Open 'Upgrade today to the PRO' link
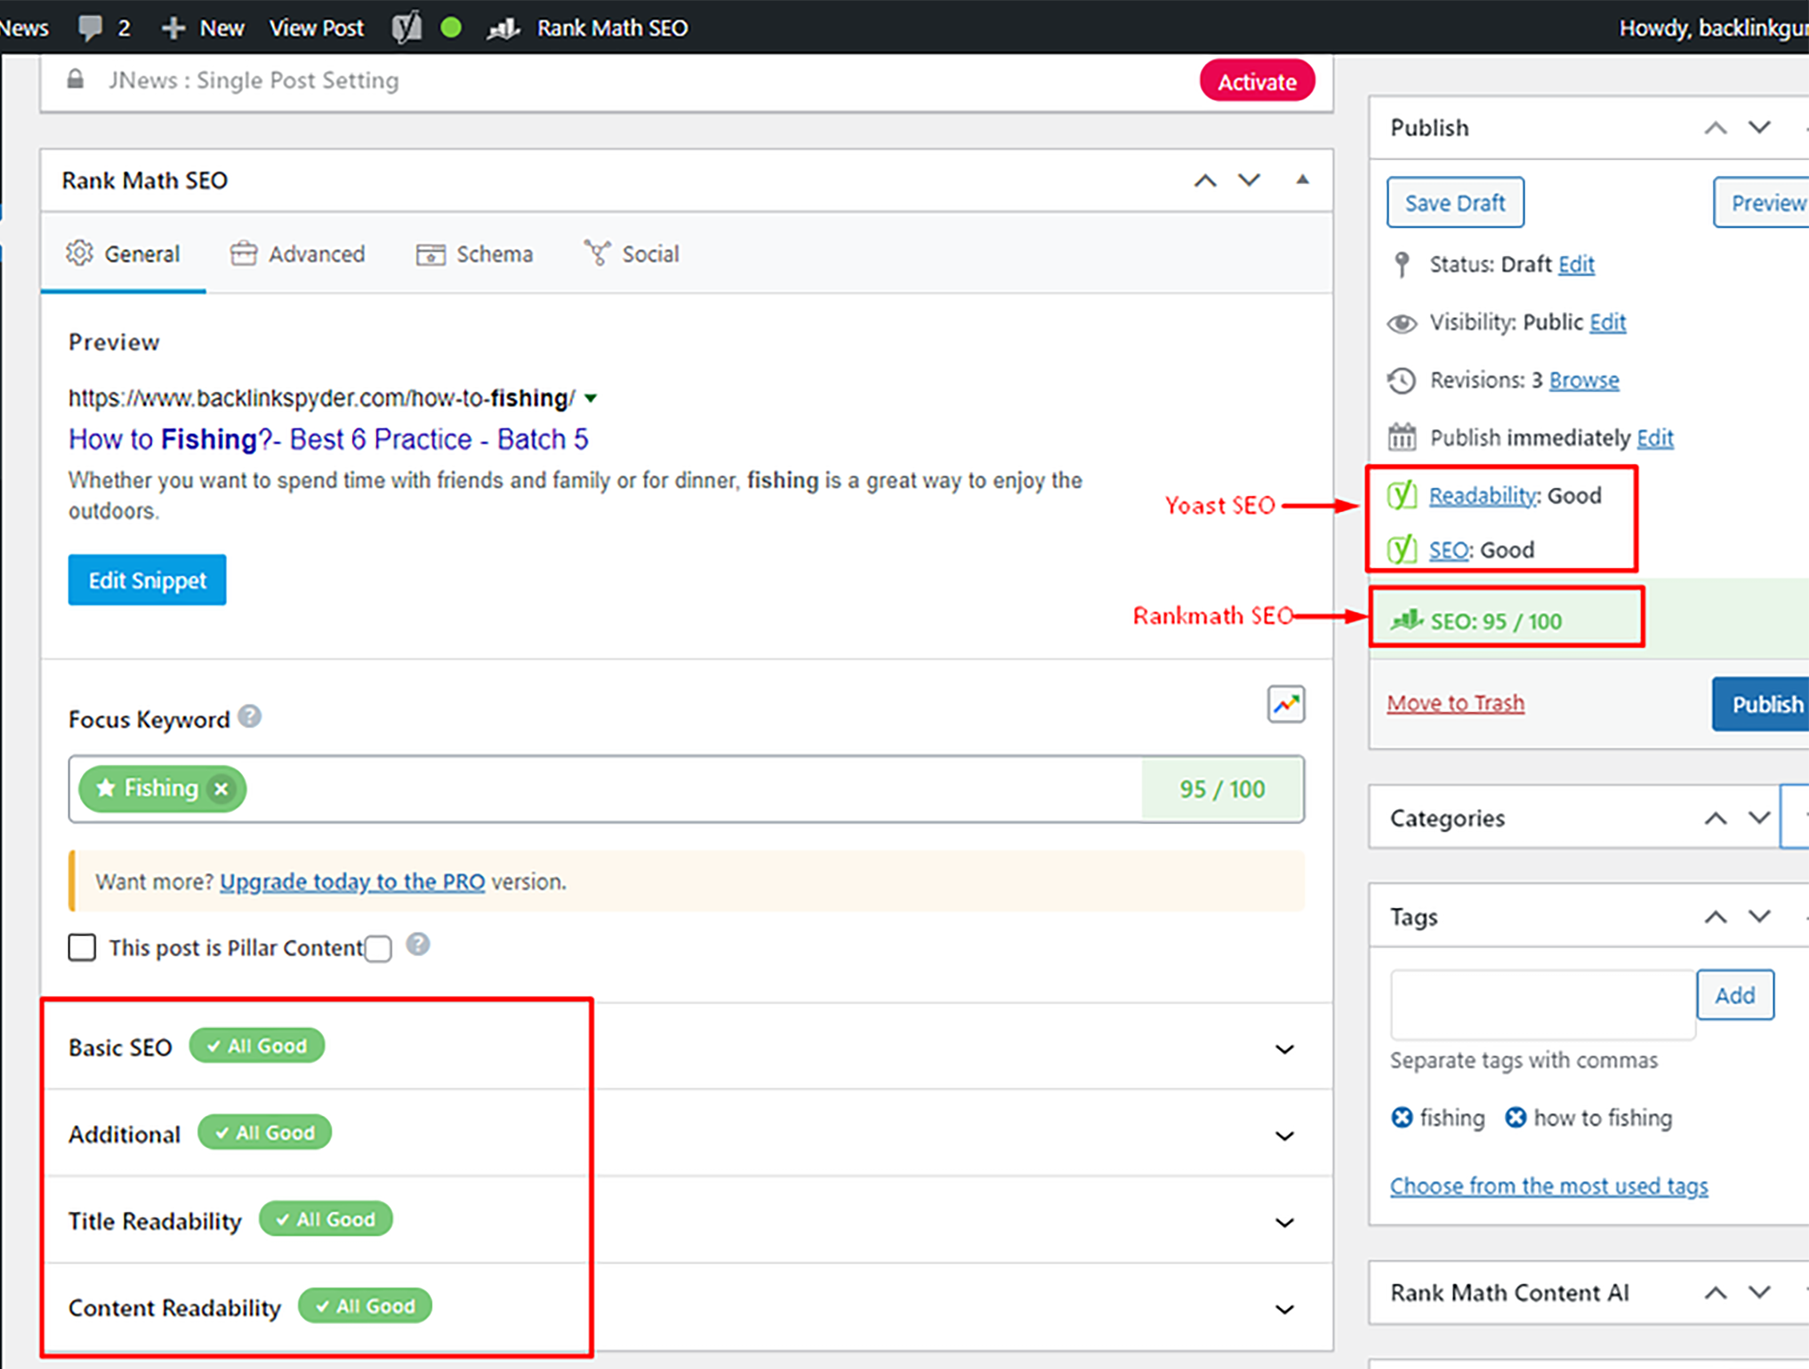The height and width of the screenshot is (1369, 1809). (x=352, y=881)
